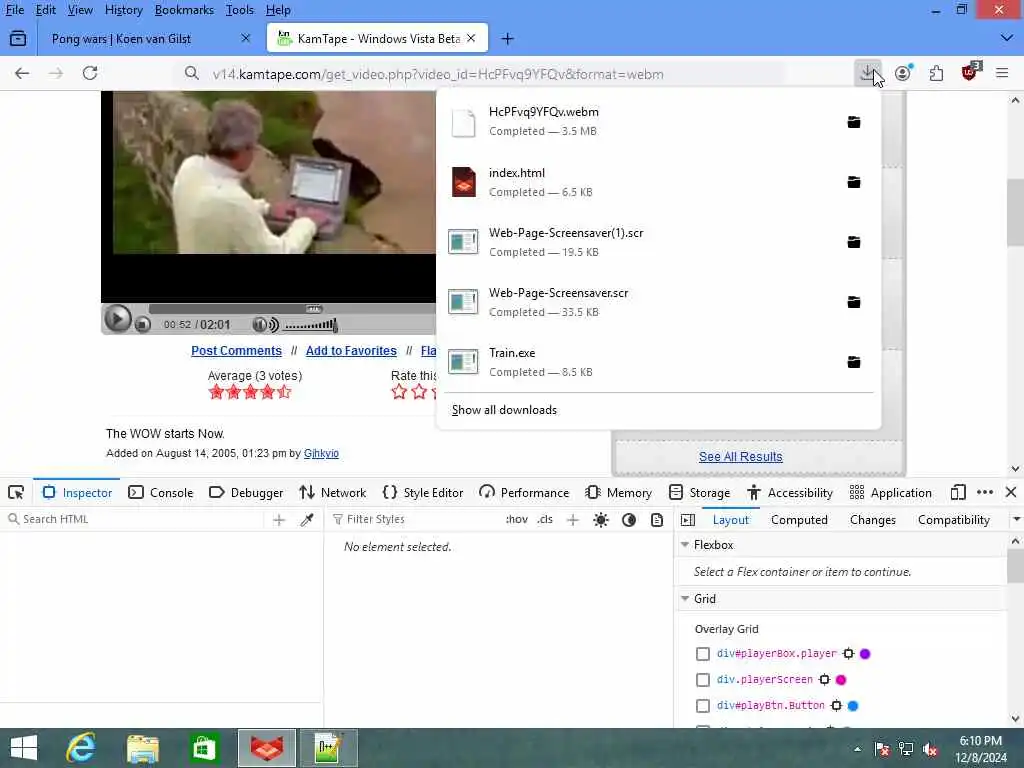
Task: Open the Bookmarks menu
Action: click(x=184, y=10)
